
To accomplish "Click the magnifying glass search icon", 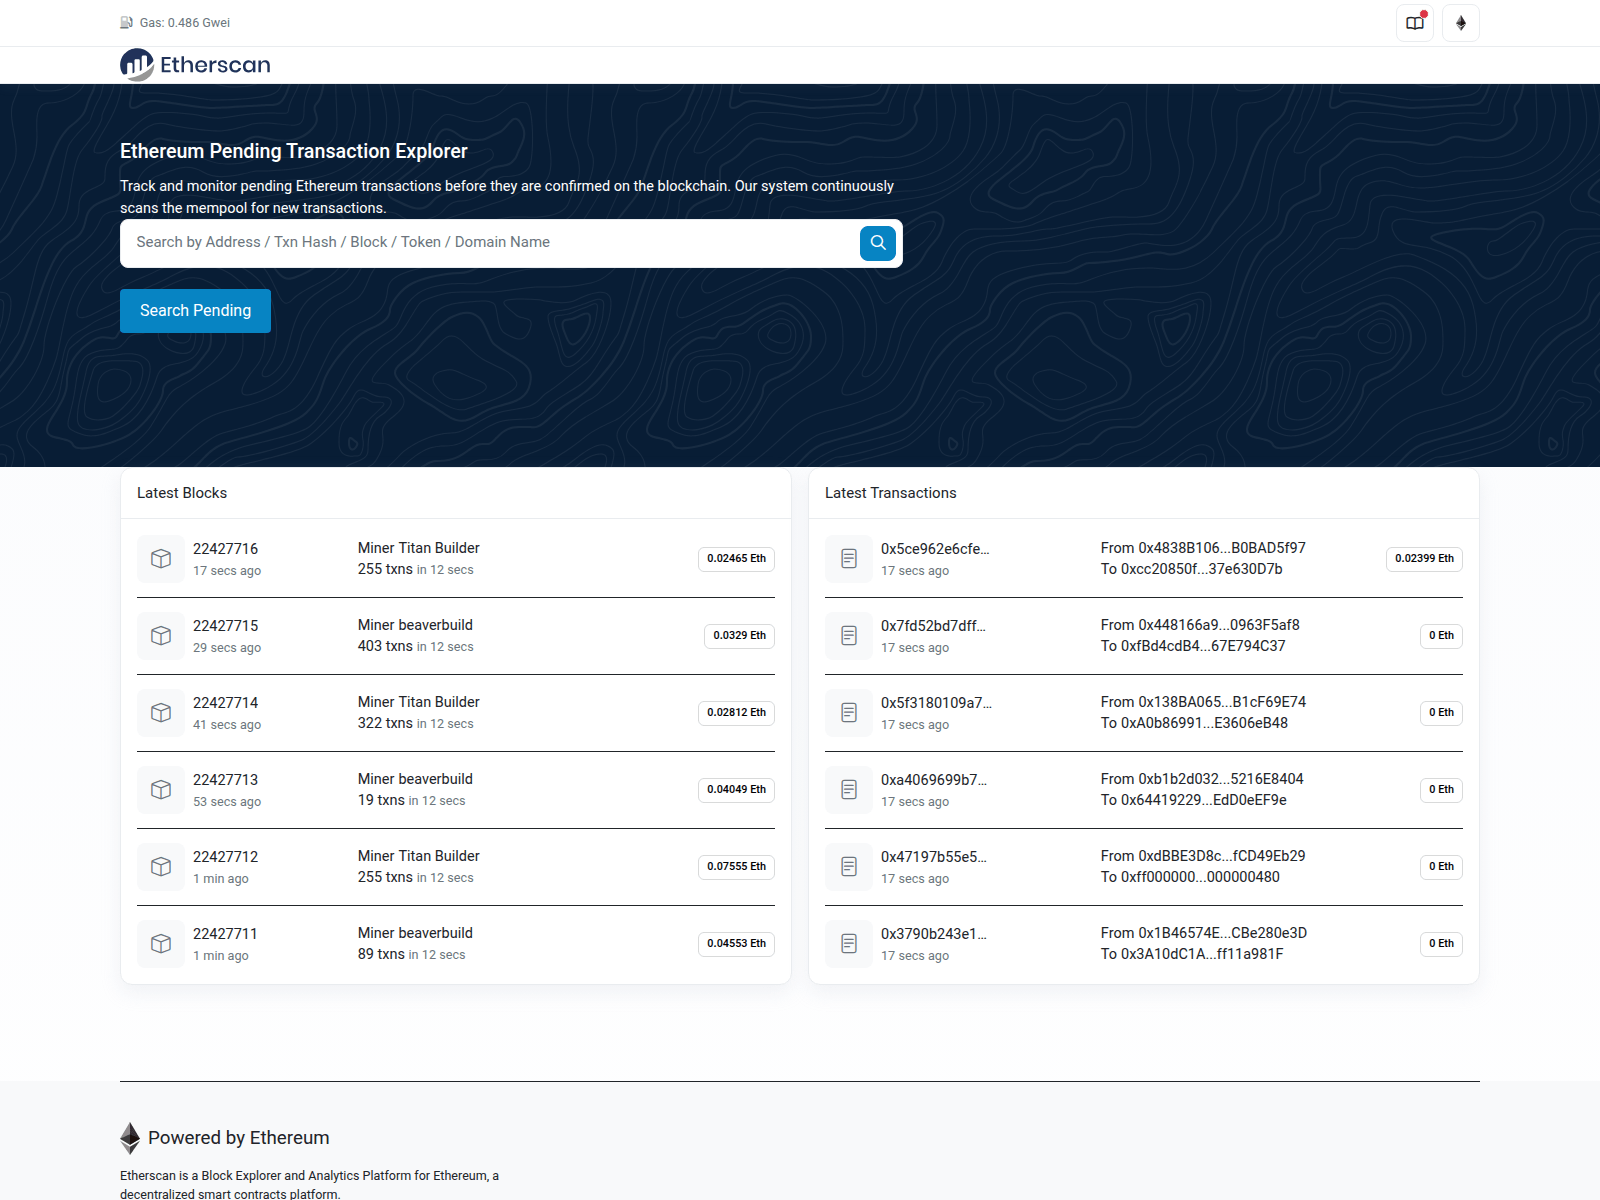I will pyautogui.click(x=877, y=243).
